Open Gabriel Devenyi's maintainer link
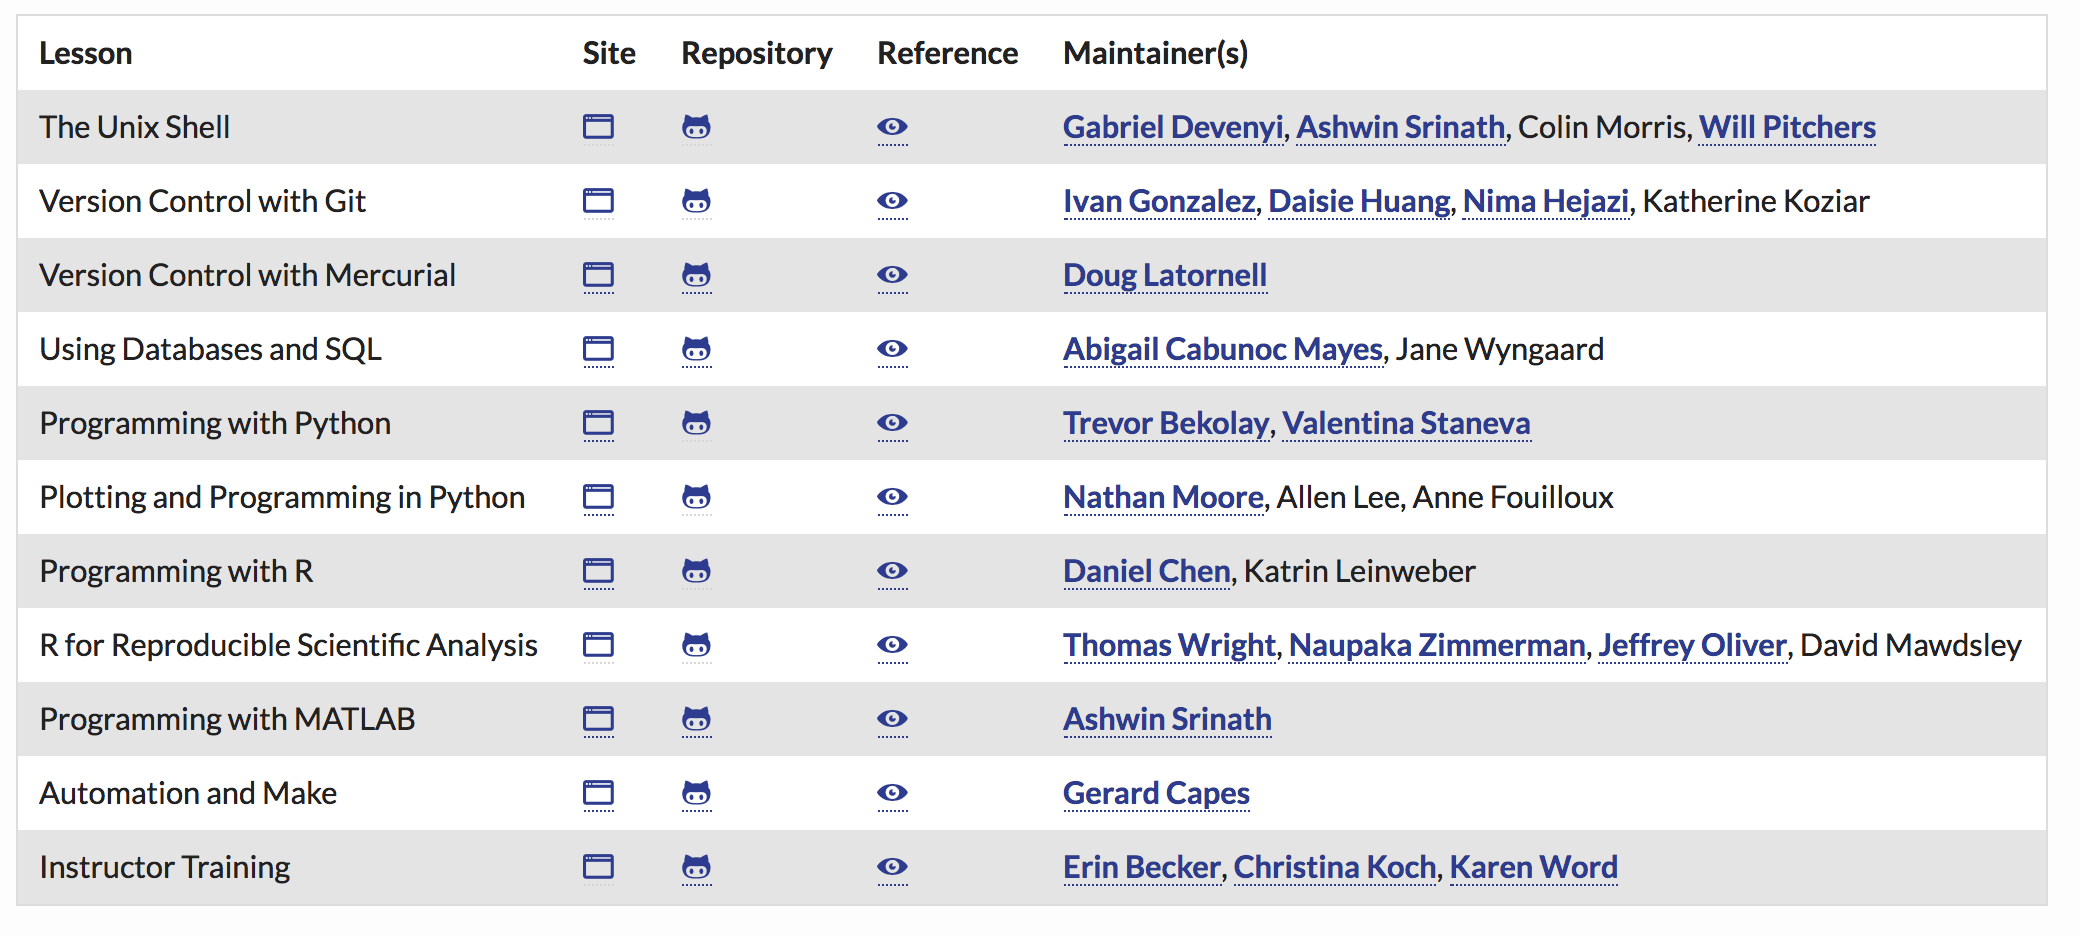Screen dimensions: 2080x936 tap(1173, 127)
